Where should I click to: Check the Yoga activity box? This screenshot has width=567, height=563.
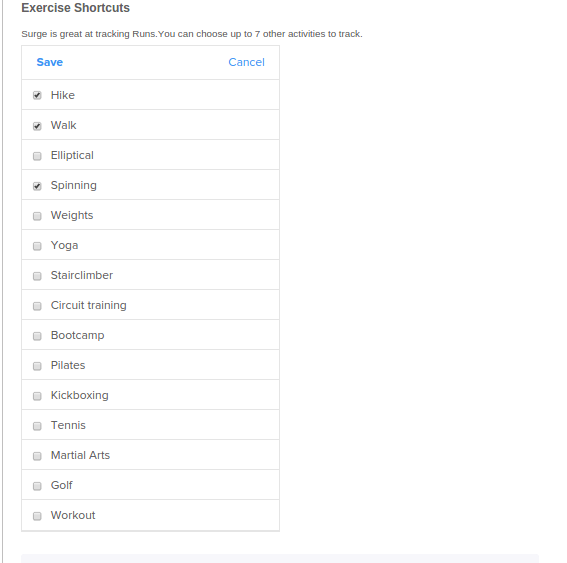click(37, 246)
